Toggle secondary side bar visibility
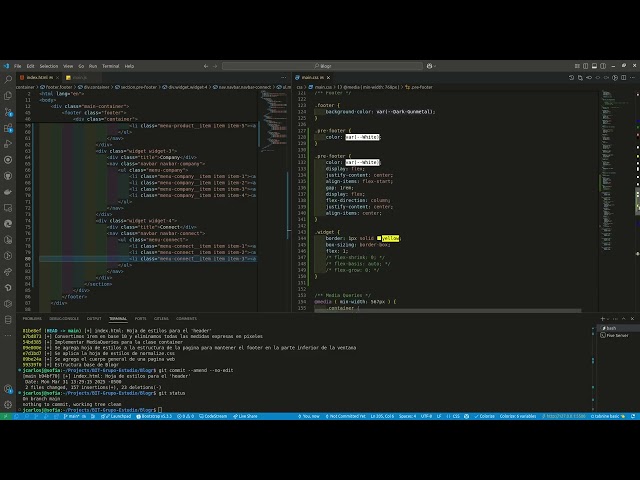The height and width of the screenshot is (480, 640). tap(603, 66)
